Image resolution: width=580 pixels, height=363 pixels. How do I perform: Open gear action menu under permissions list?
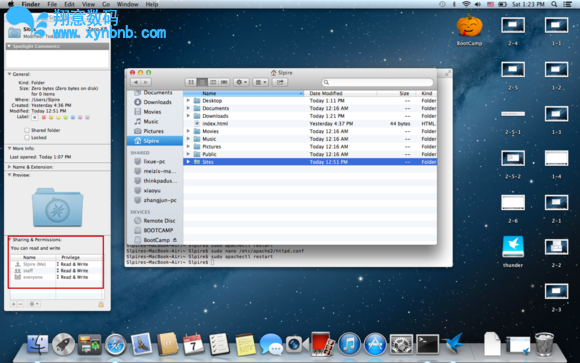(x=34, y=304)
